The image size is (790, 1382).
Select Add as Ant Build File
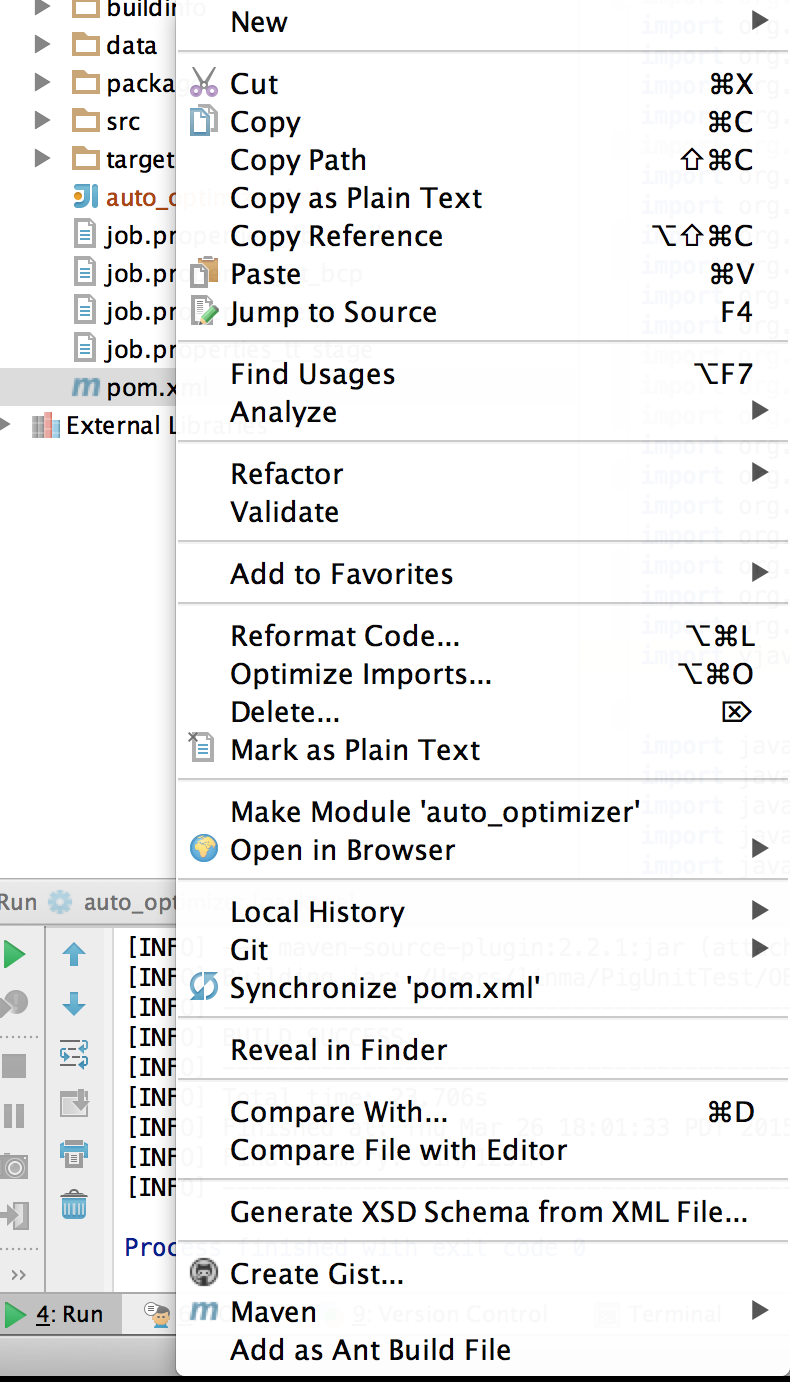point(482,1350)
